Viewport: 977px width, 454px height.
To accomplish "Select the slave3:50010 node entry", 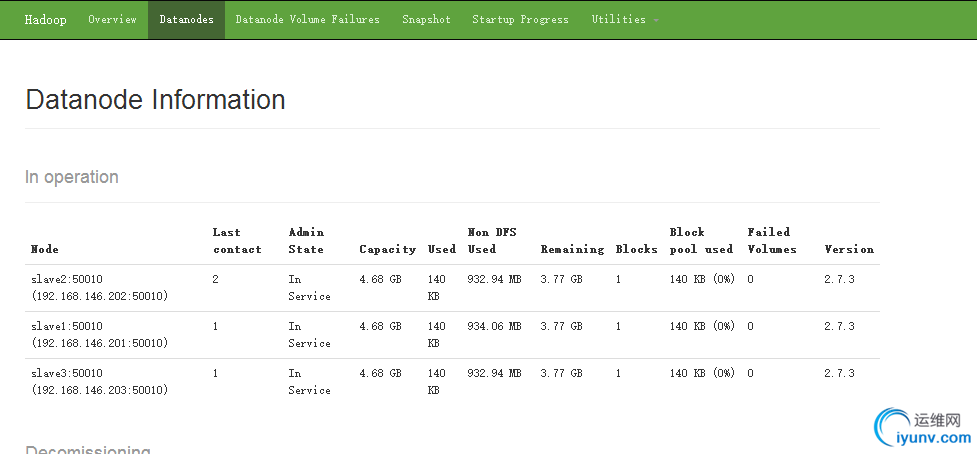I will pyautogui.click(x=67, y=373).
